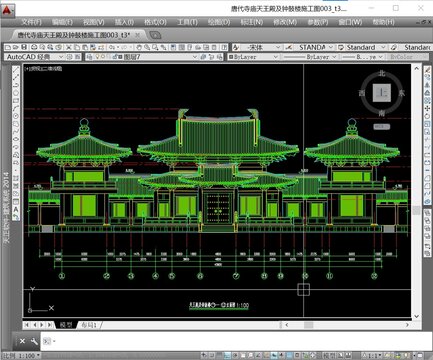The height and width of the screenshot is (360, 433).
Task: Open the Text Style icon beside 宋体
Action: (x=236, y=48)
